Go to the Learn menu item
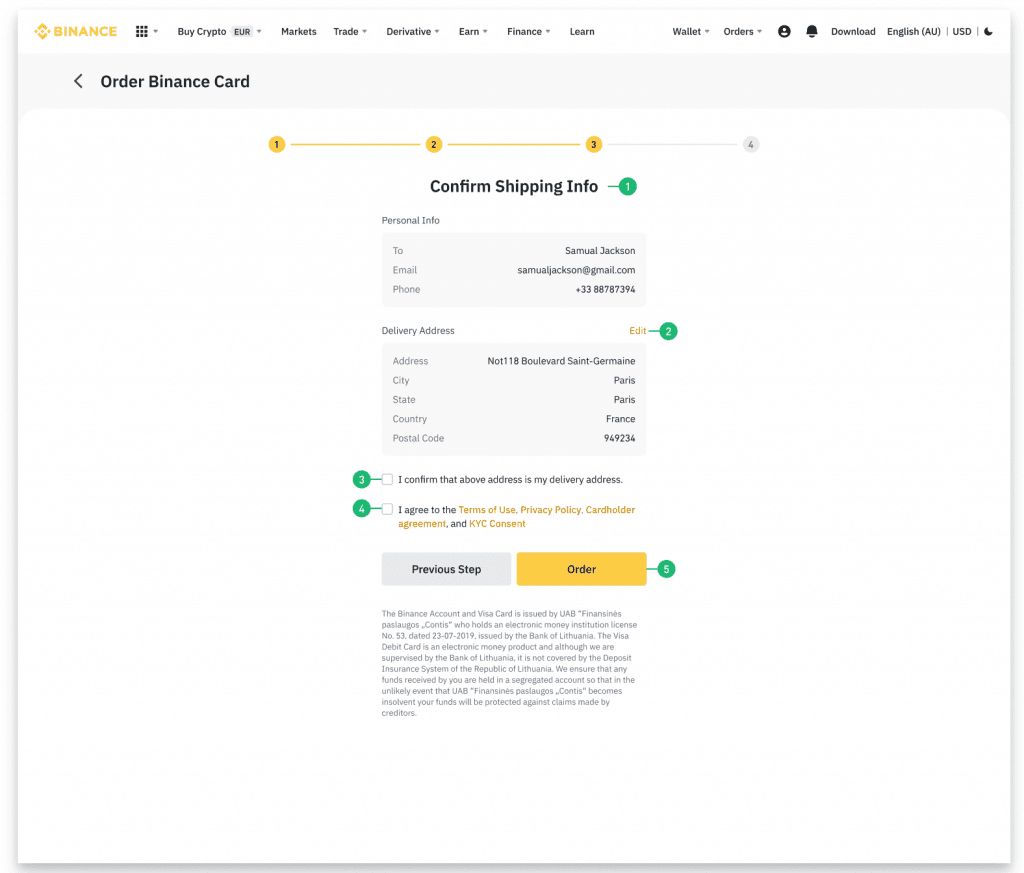This screenshot has width=1024, height=873. 582,31
